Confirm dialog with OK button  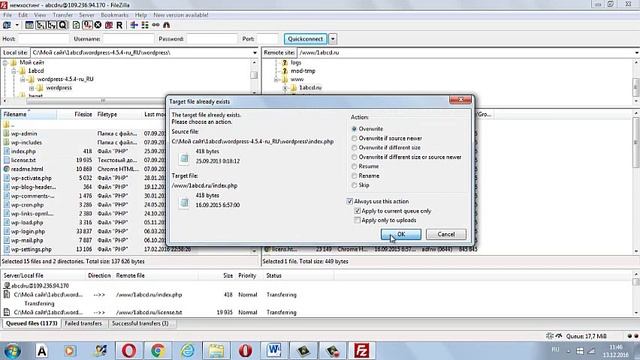click(401, 234)
